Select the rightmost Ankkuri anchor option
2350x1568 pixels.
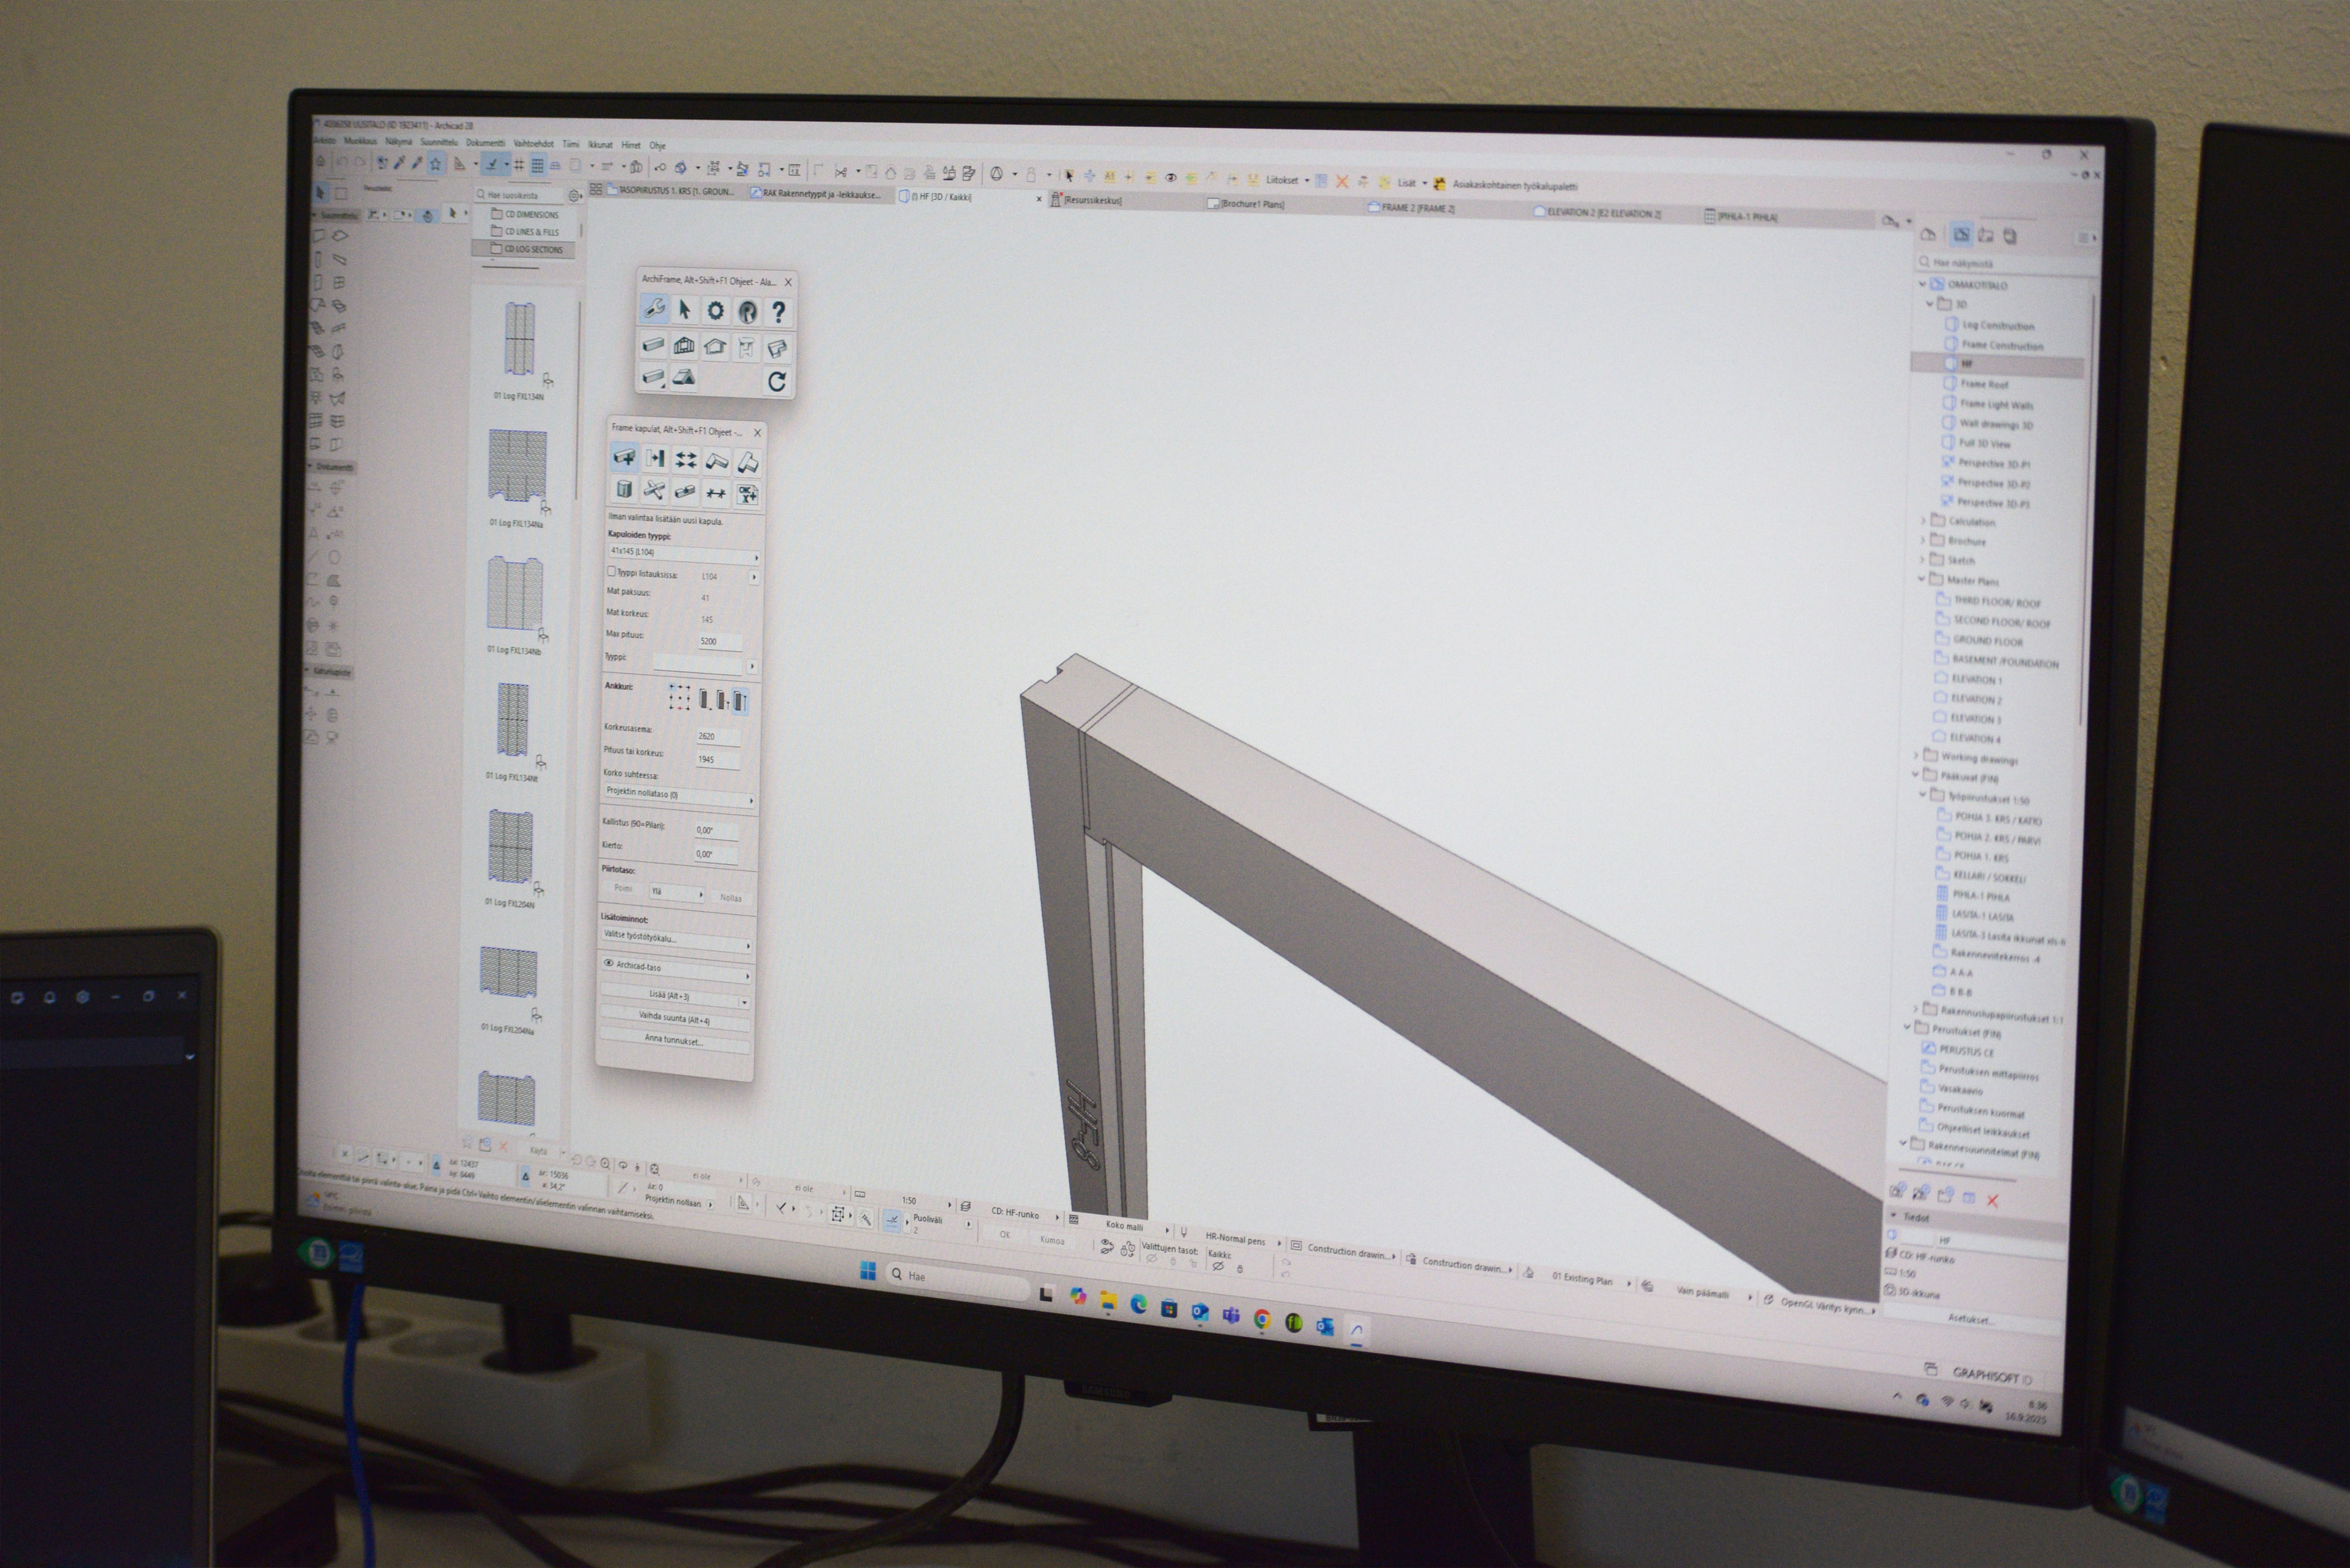point(740,701)
